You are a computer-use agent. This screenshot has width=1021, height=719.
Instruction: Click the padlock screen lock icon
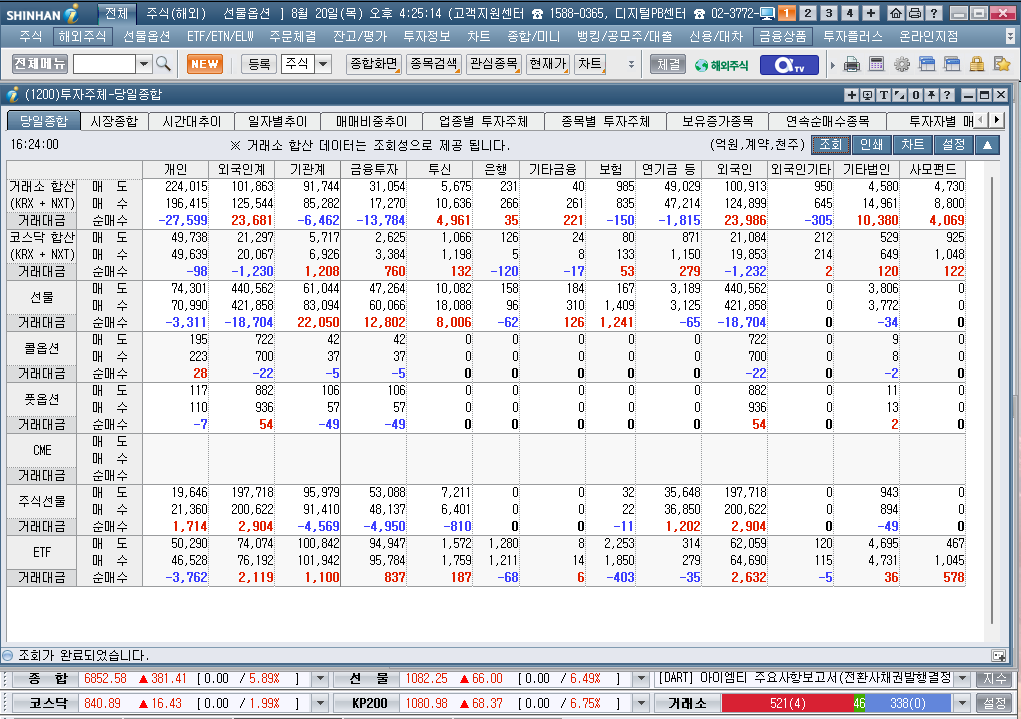tap(977, 64)
